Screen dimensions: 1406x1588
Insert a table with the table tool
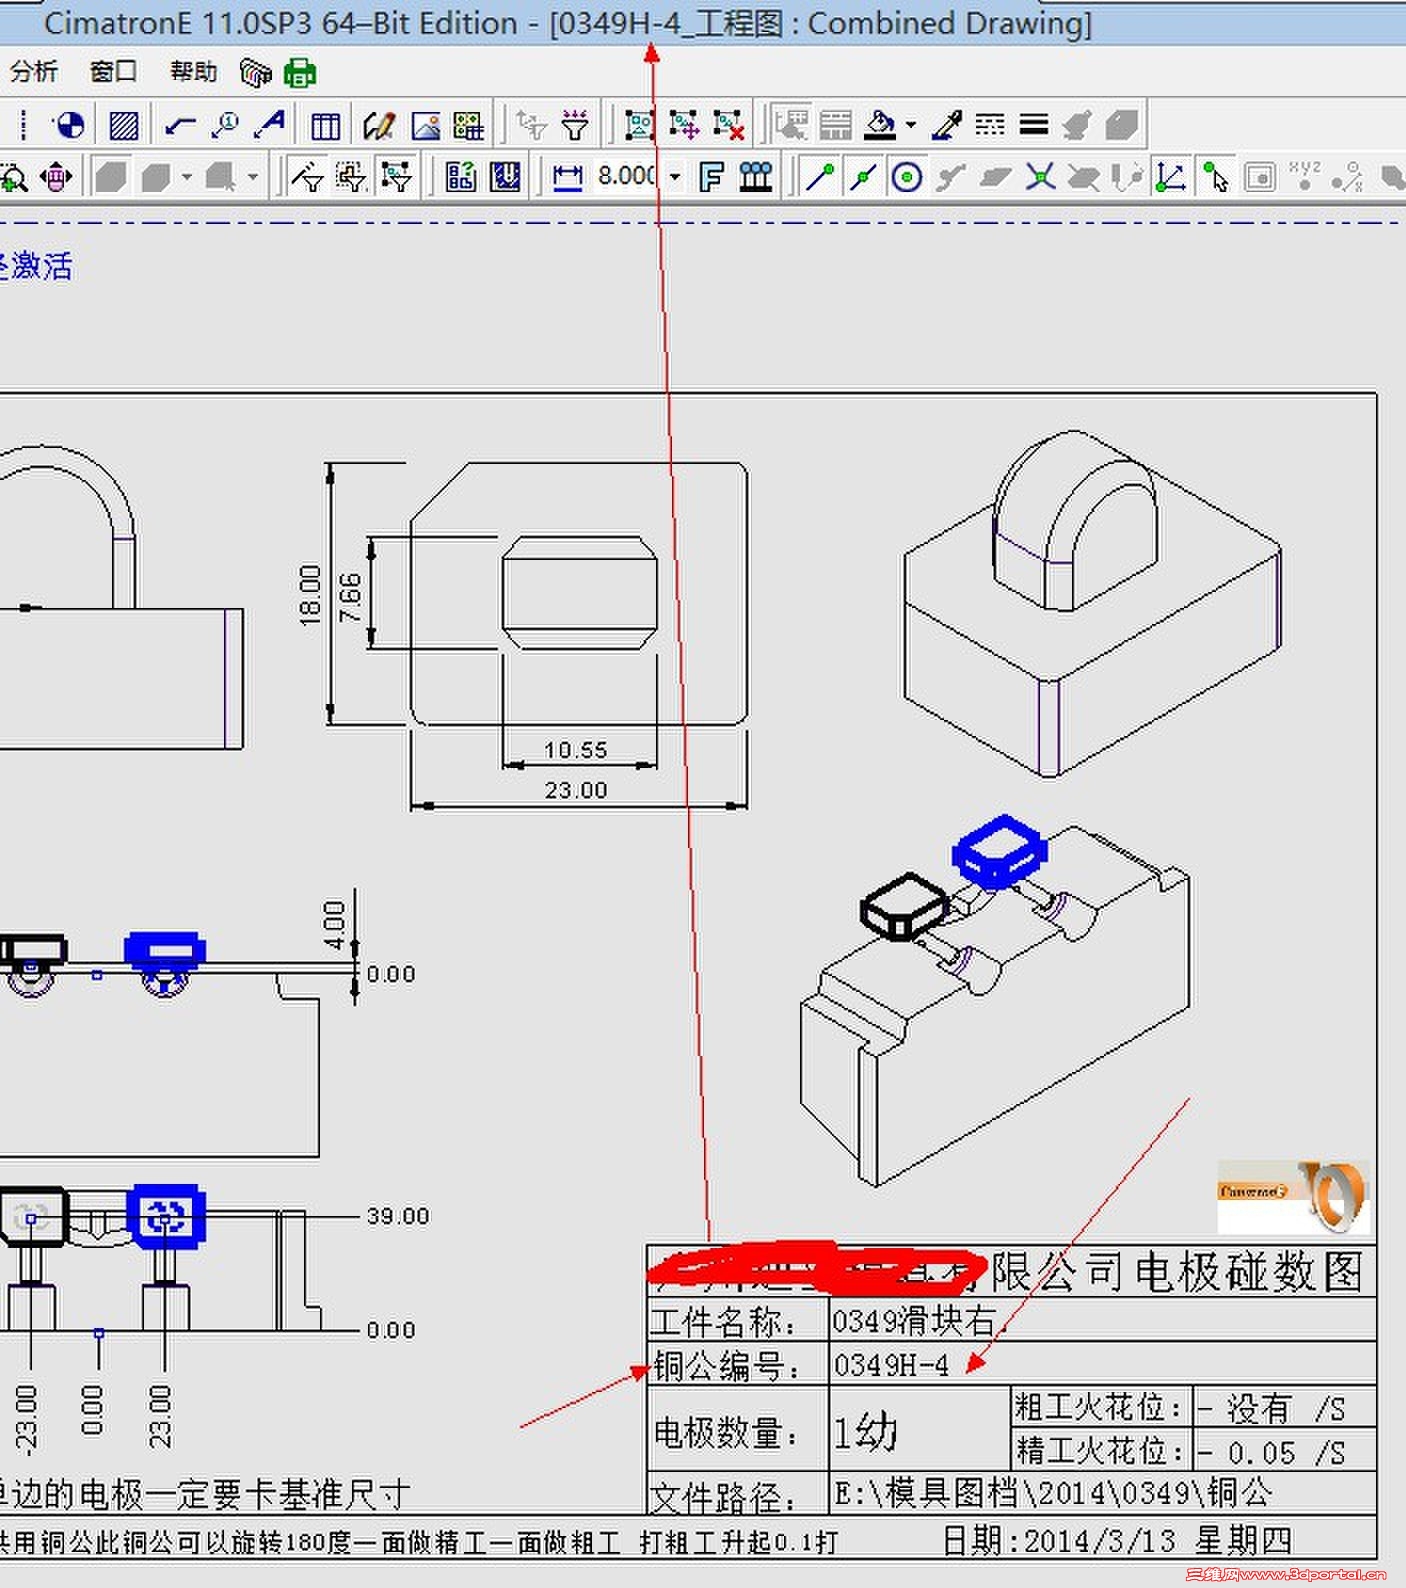[325, 125]
